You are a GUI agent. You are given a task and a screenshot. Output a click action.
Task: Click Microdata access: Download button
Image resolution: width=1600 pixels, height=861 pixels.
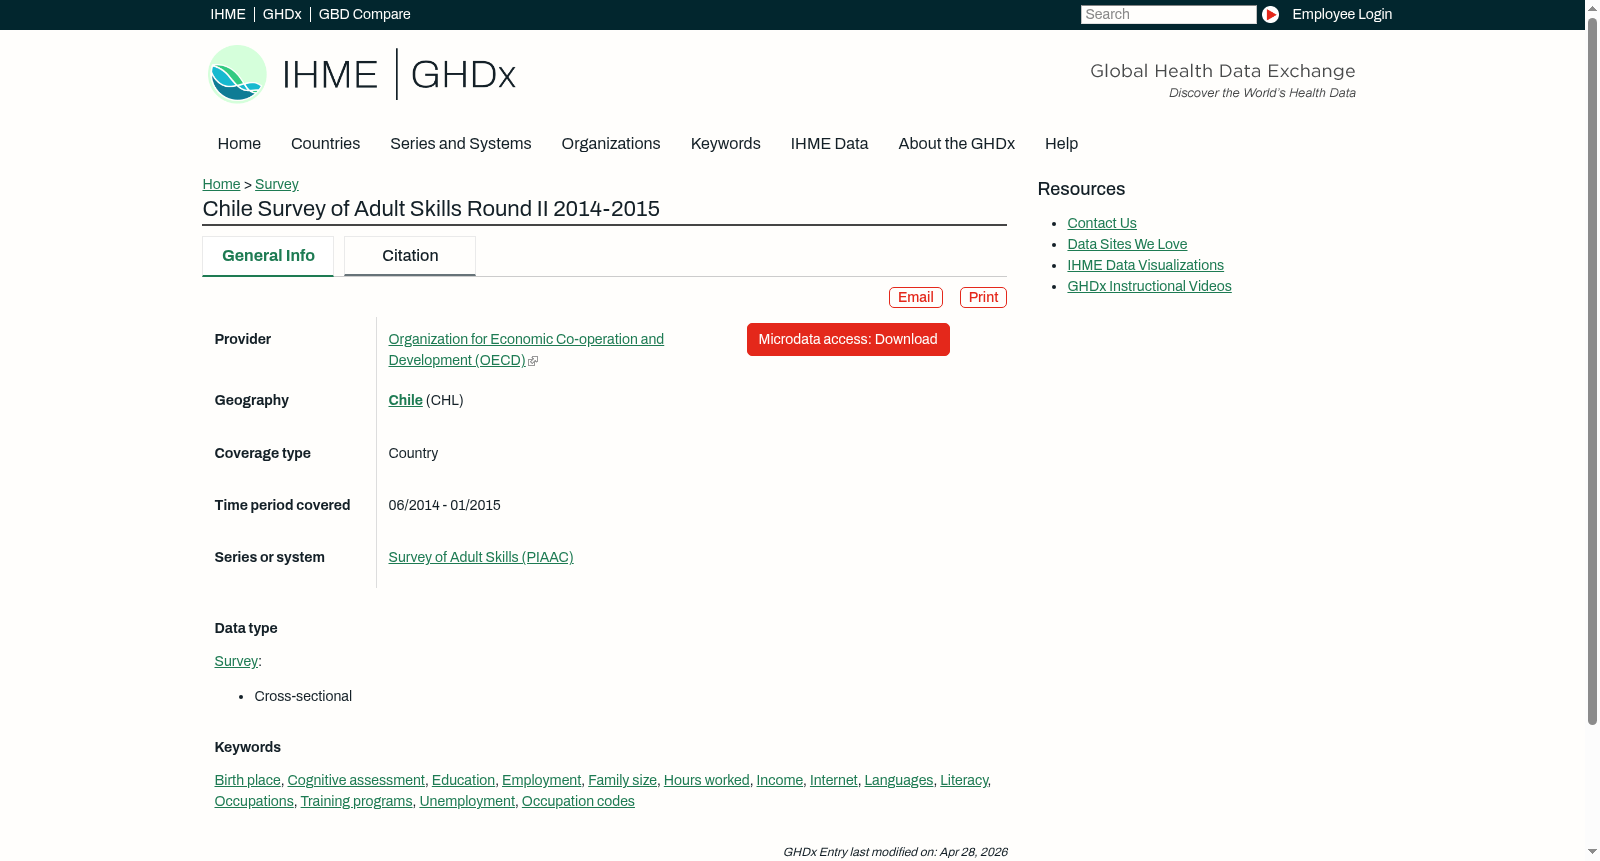tap(848, 340)
